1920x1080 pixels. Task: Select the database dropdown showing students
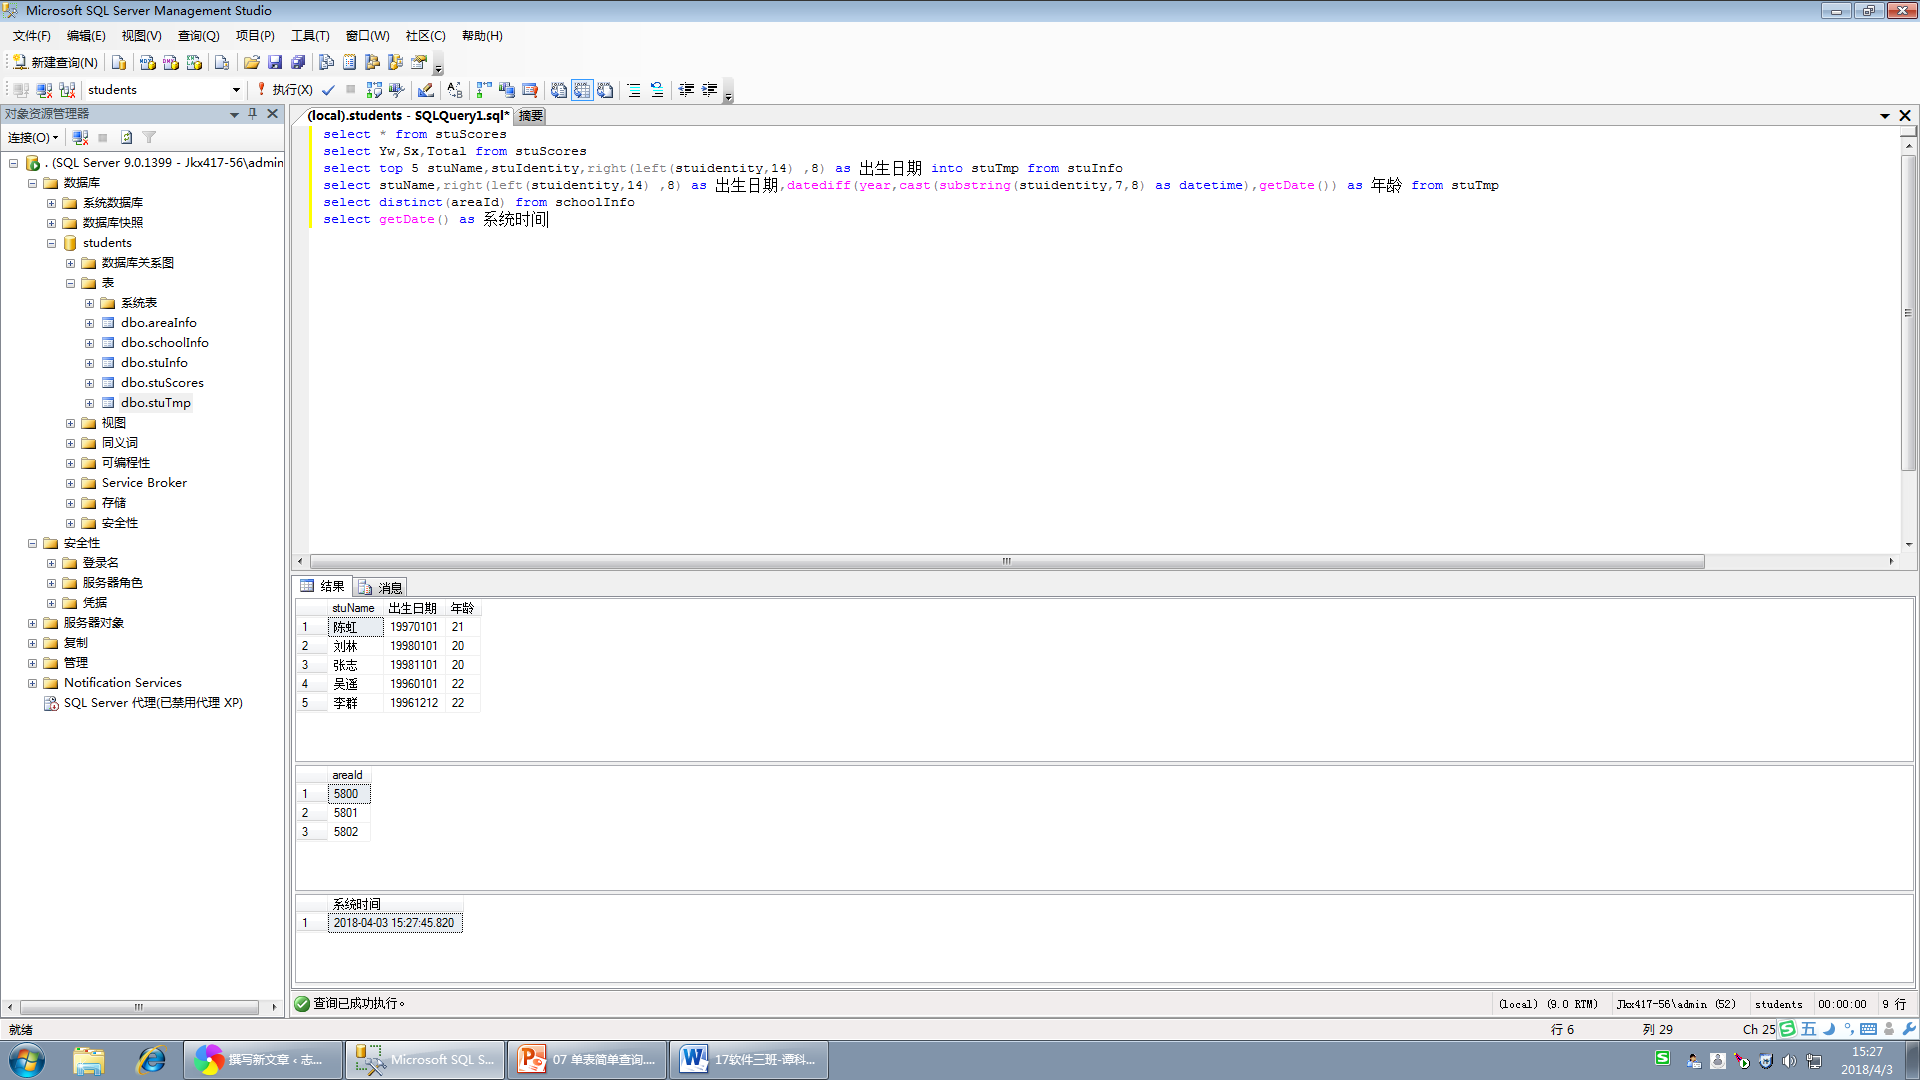tap(160, 88)
